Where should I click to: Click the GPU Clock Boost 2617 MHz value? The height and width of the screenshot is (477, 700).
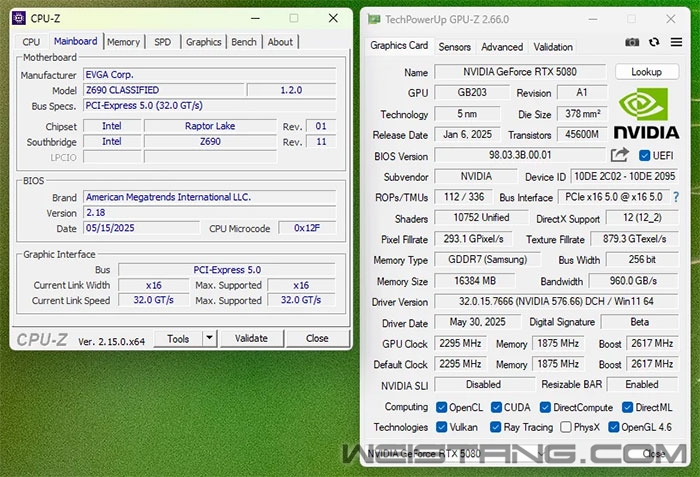652,343
